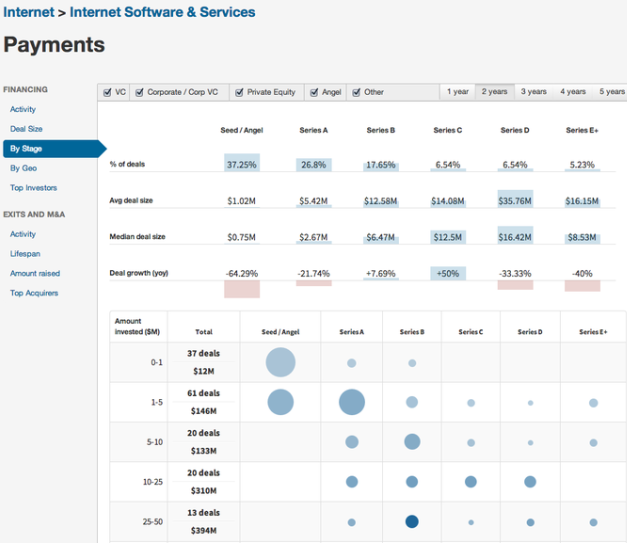Click the Series D bubble in 10-25 row
627x543 pixels.
tap(530, 481)
